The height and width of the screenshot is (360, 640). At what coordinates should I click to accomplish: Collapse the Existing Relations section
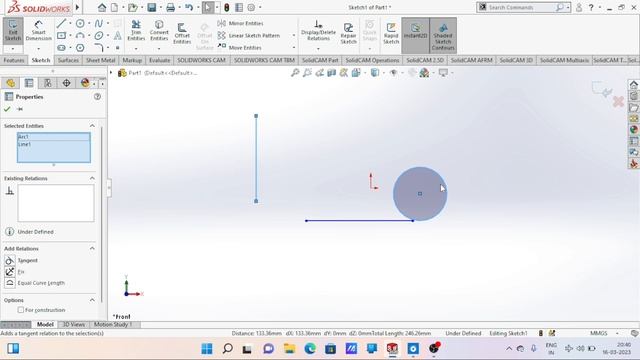pos(92,178)
